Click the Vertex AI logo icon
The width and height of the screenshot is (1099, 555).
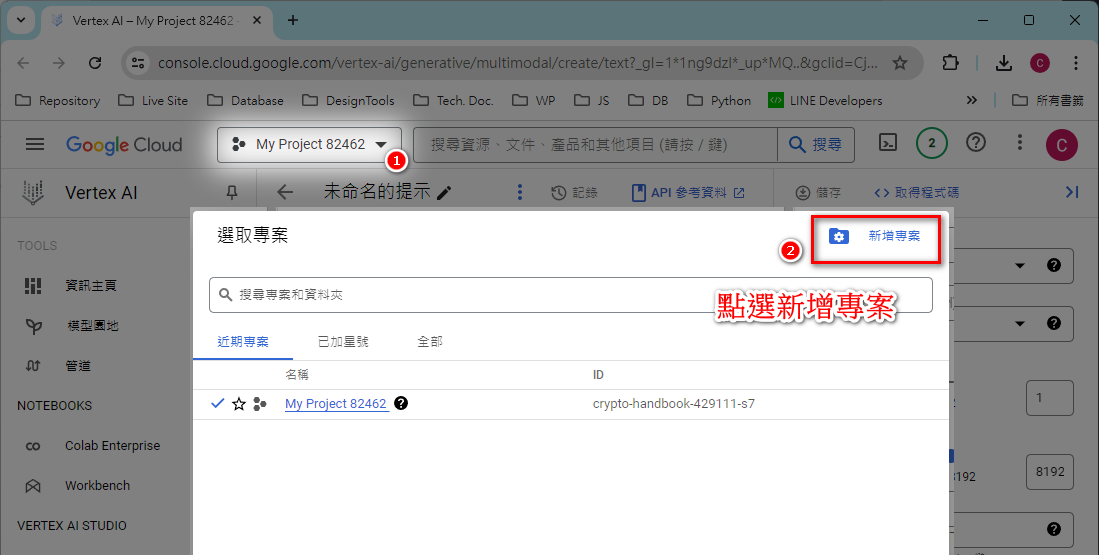click(33, 193)
